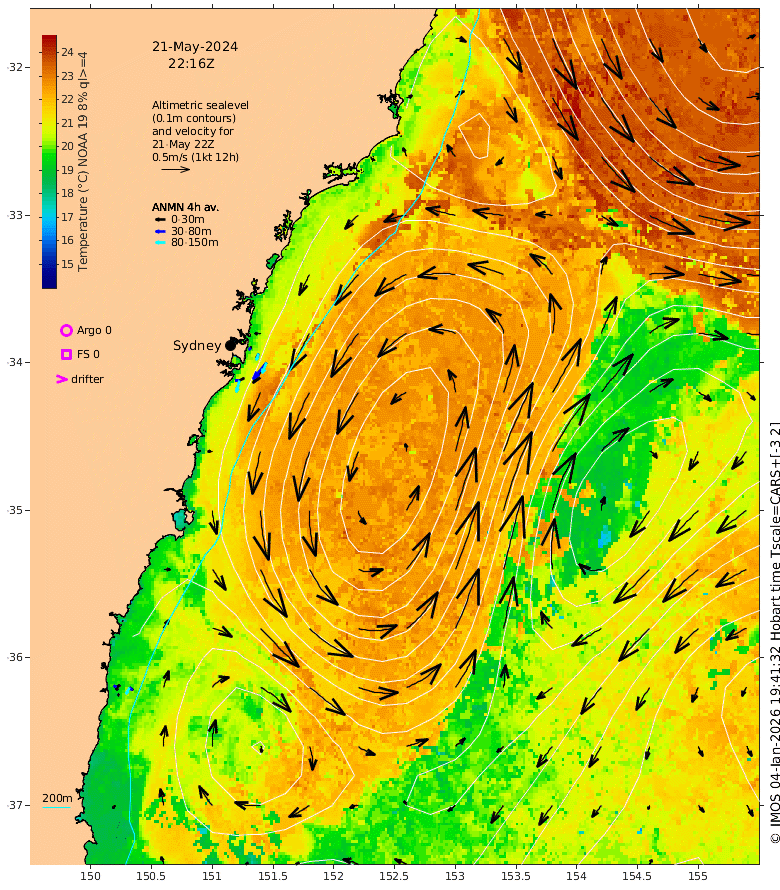Click the -32 latitude axis label
Viewport: 780px width, 890px height.
pos(16,67)
